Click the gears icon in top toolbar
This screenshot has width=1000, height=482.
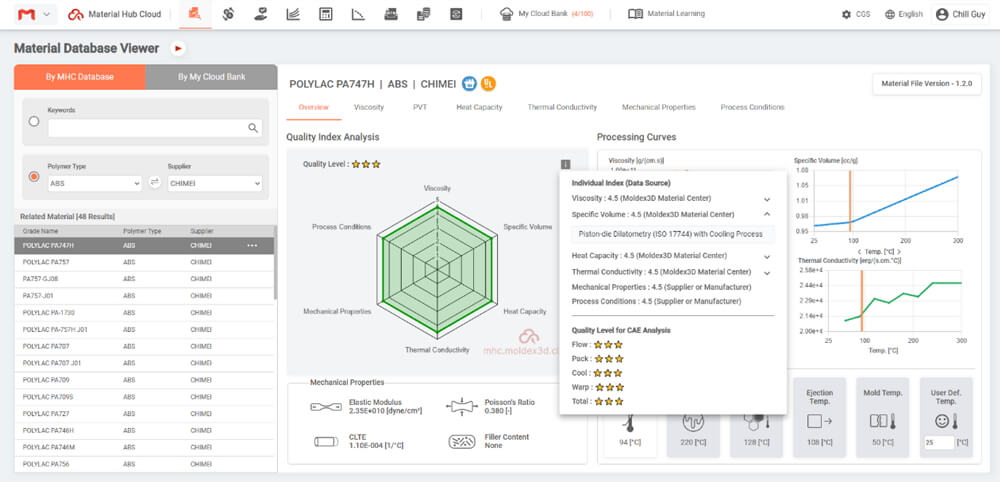(x=228, y=14)
